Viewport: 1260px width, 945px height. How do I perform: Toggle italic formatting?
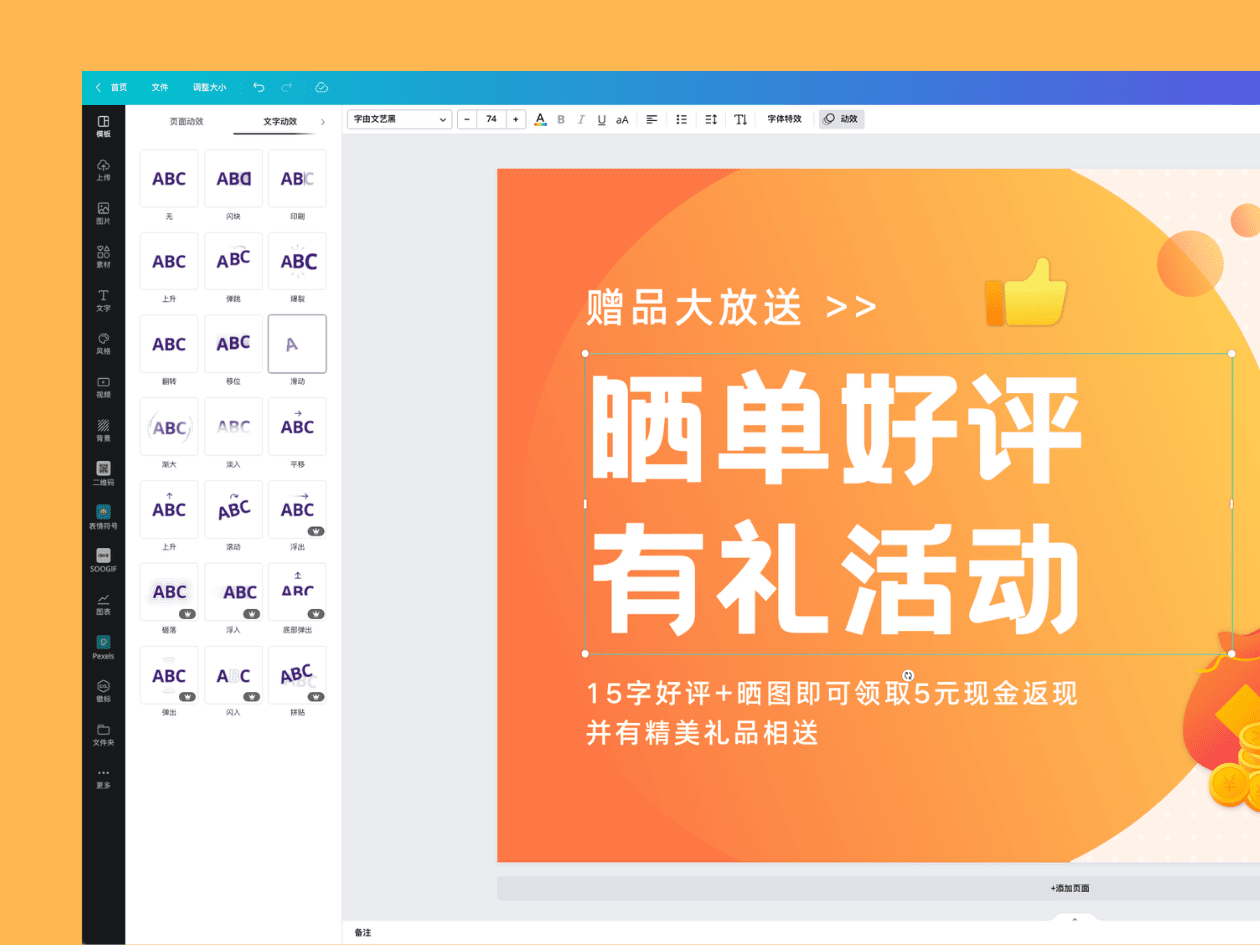coord(581,119)
